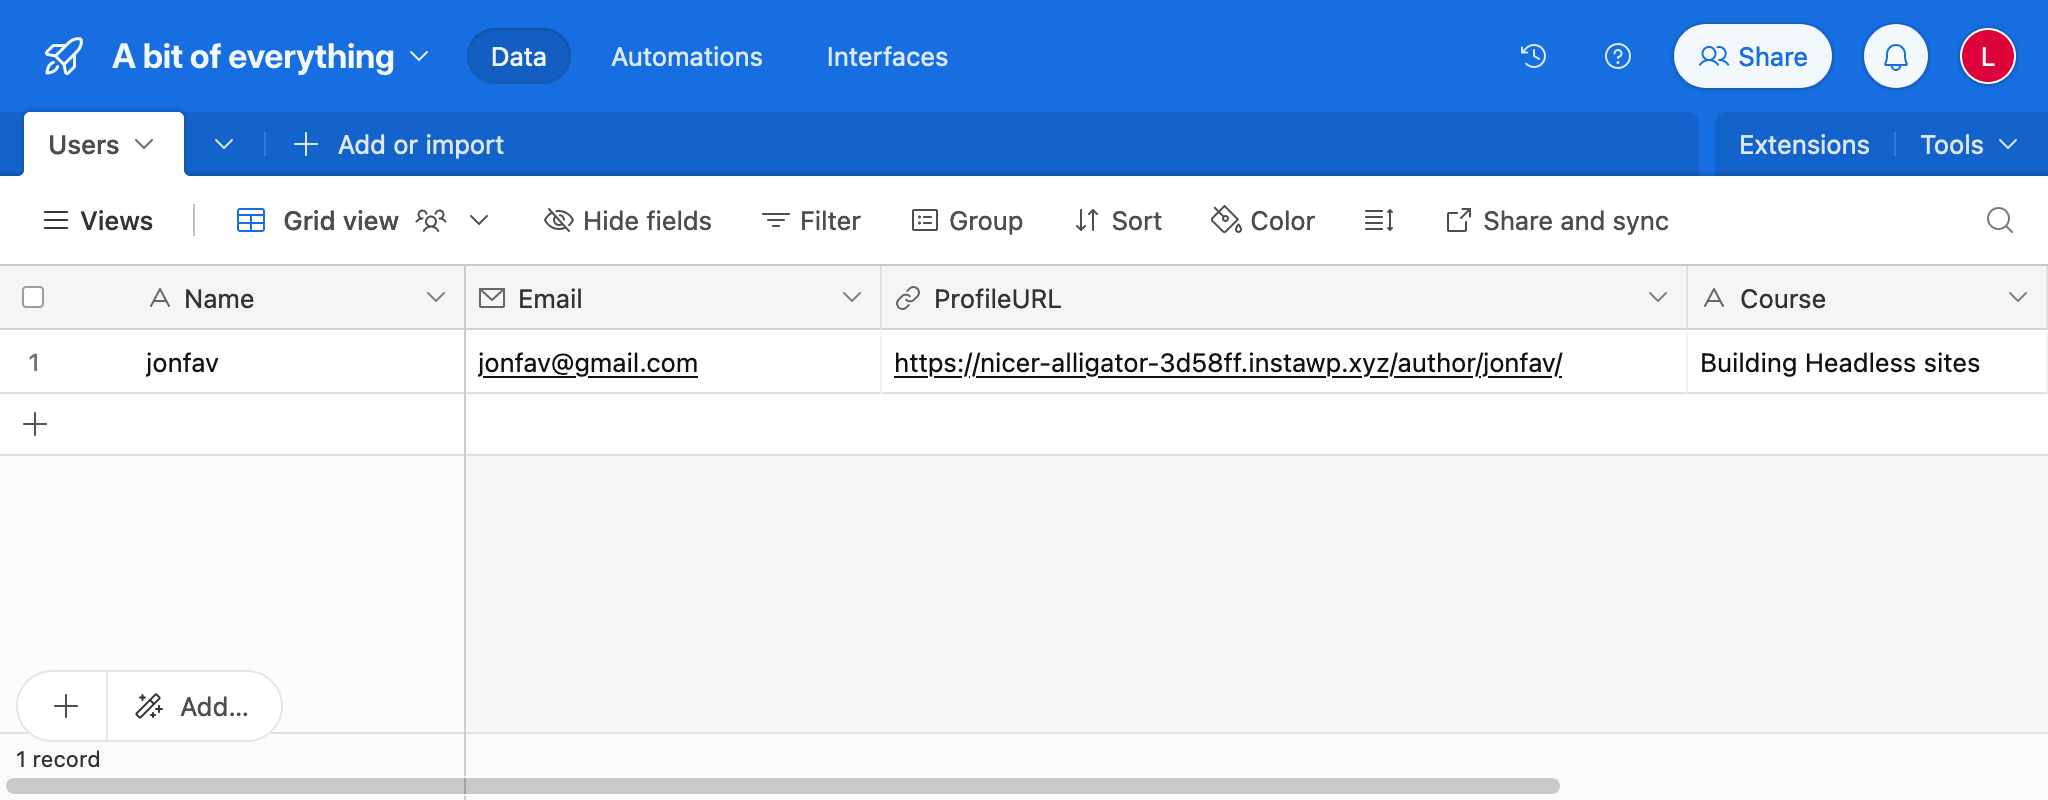Click Share and sync
Viewport: 2048px width, 800px height.
(1557, 220)
